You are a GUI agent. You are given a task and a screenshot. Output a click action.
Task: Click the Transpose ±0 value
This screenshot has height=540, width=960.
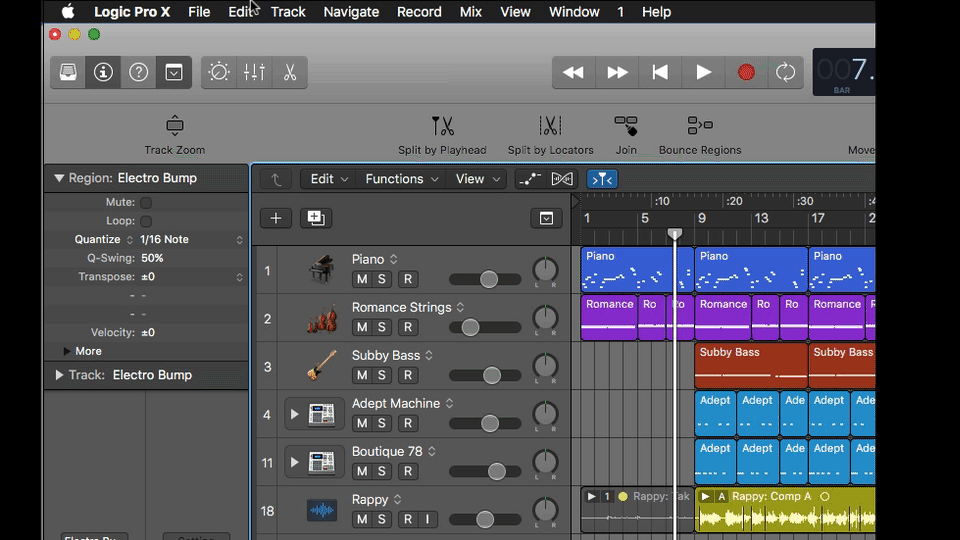(148, 277)
